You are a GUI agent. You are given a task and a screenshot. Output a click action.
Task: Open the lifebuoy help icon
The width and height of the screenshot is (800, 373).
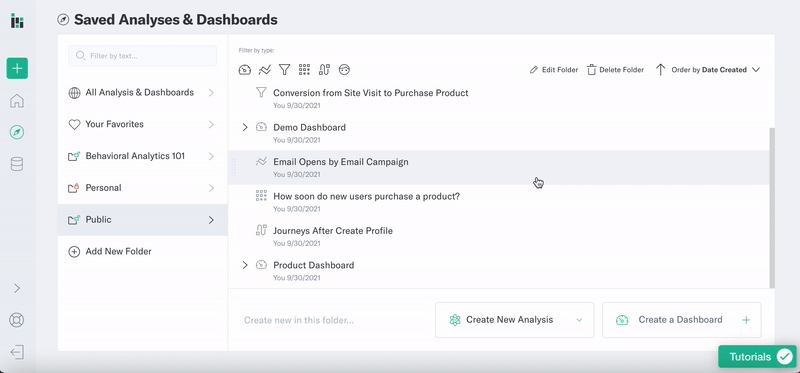17,320
